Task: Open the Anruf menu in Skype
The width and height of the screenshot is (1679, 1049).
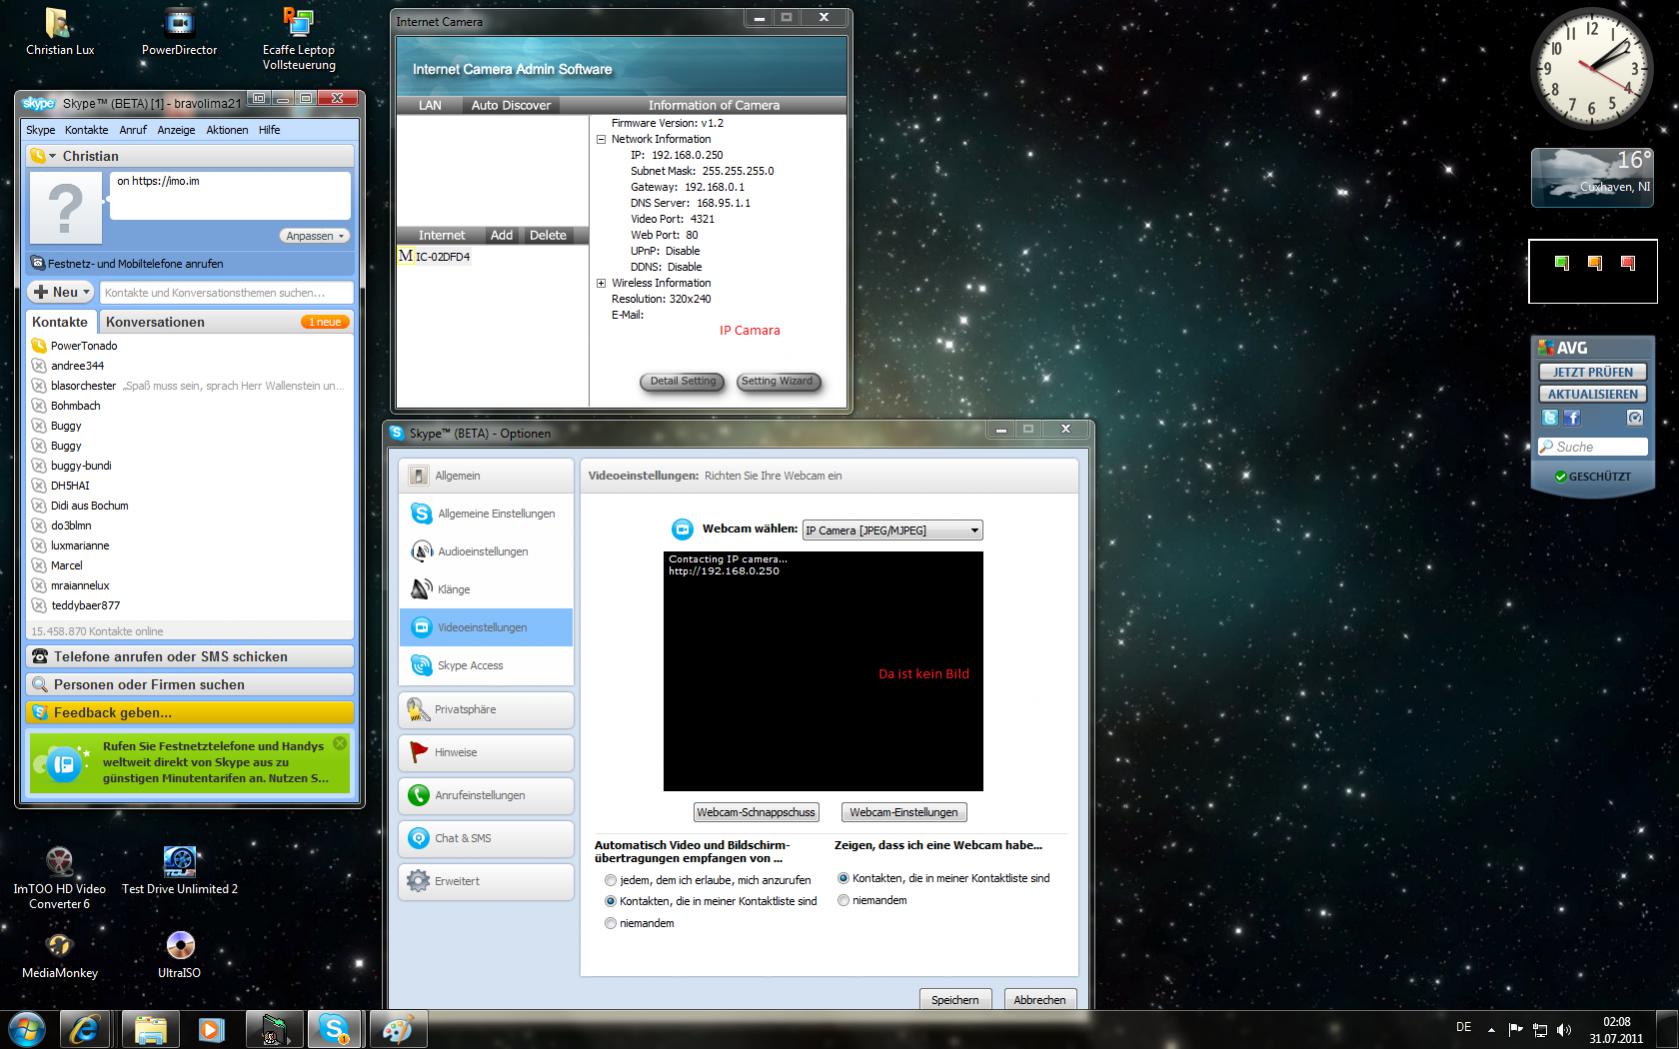Action: pyautogui.click(x=133, y=130)
